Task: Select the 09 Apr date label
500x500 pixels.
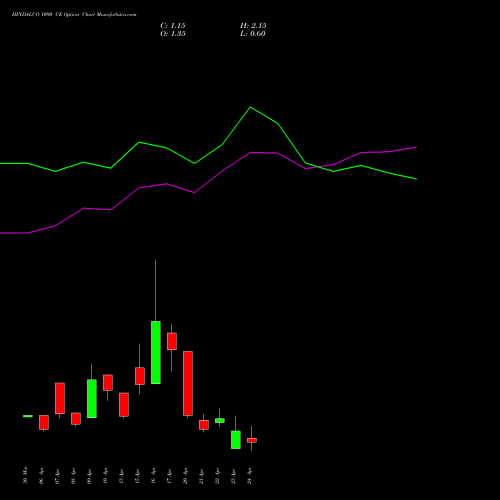Action: click(89, 476)
